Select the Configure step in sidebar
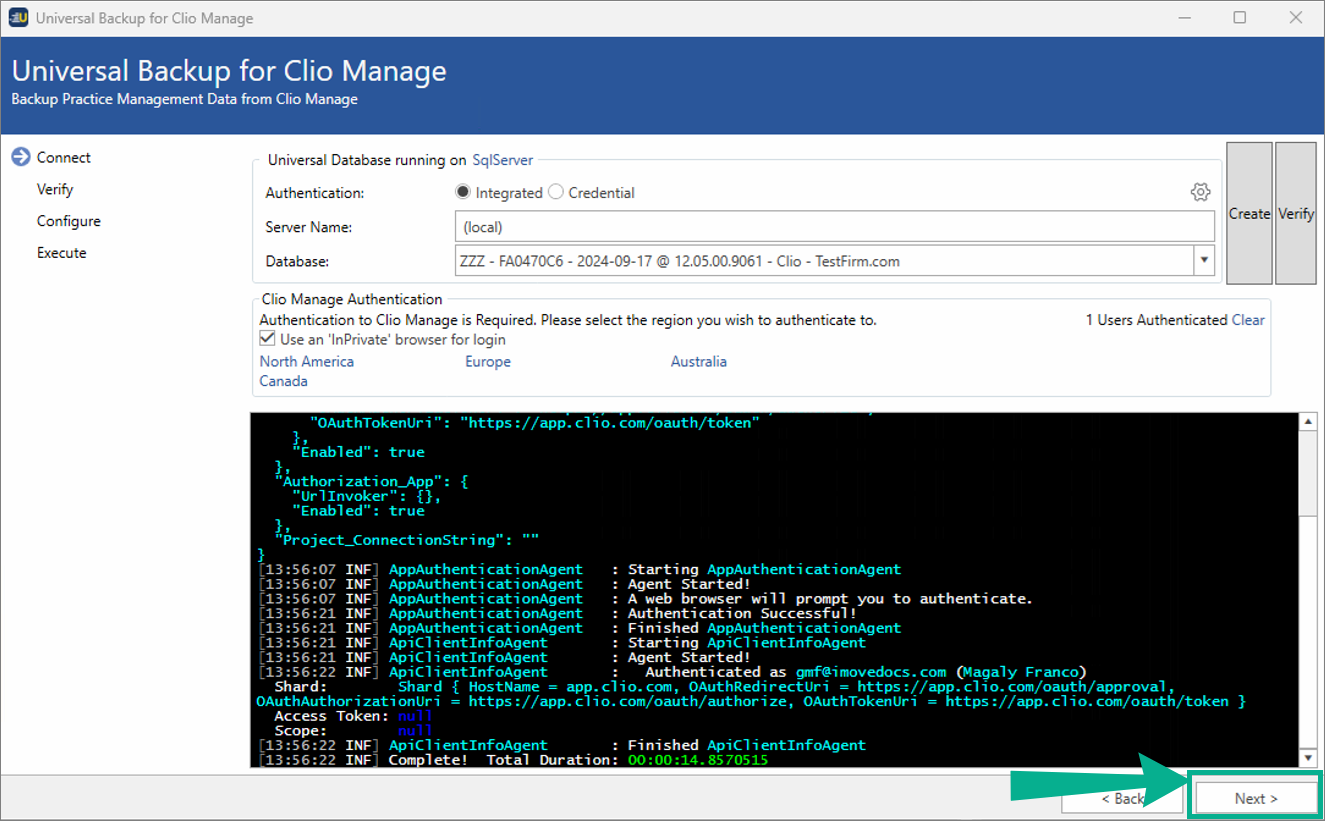The height and width of the screenshot is (821, 1325). tap(69, 221)
